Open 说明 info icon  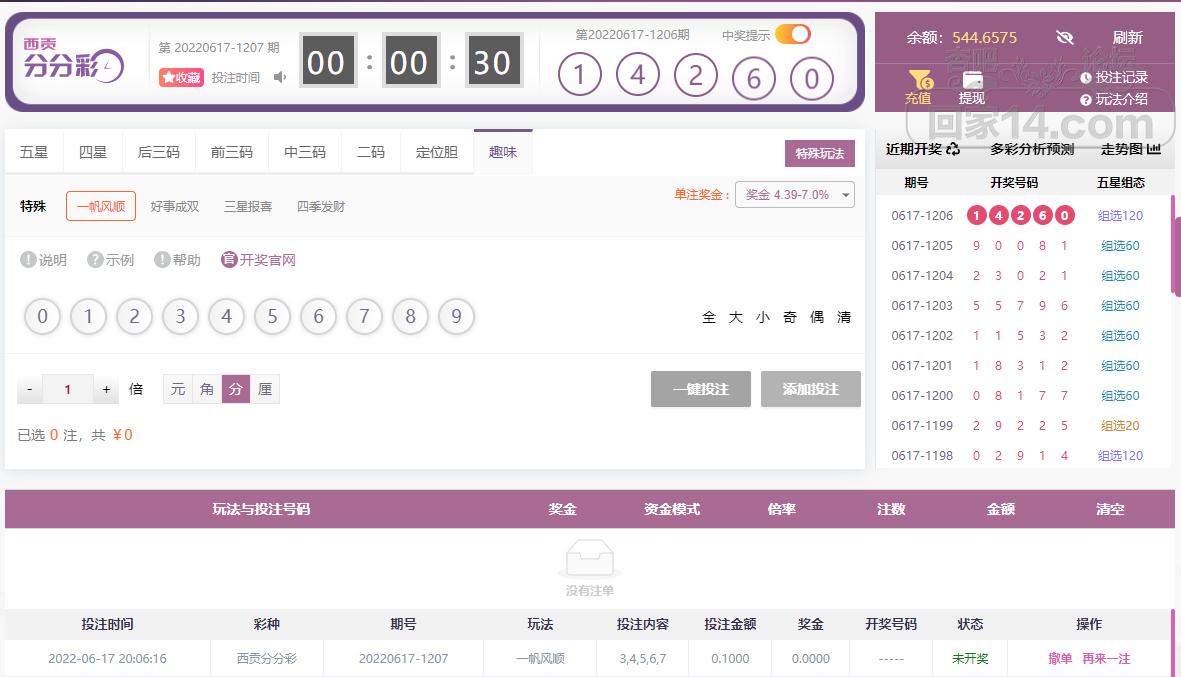tap(29, 260)
